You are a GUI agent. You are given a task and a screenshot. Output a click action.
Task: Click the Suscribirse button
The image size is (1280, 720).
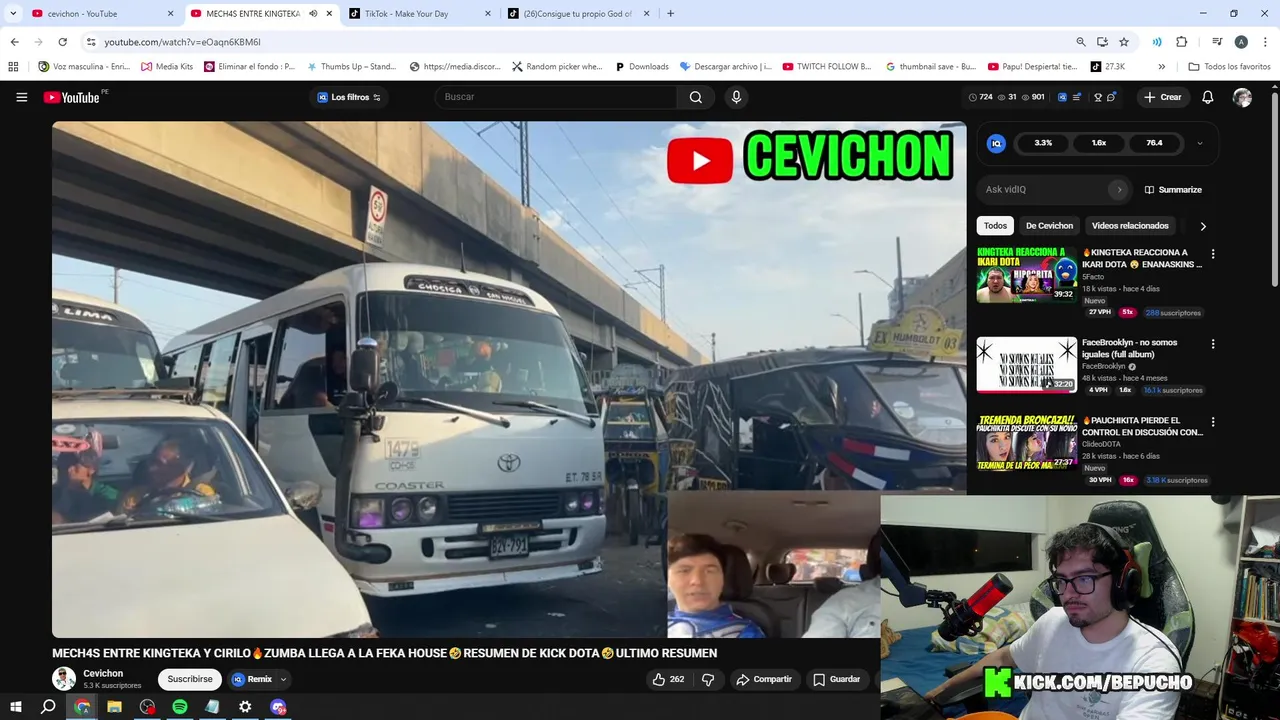(190, 679)
